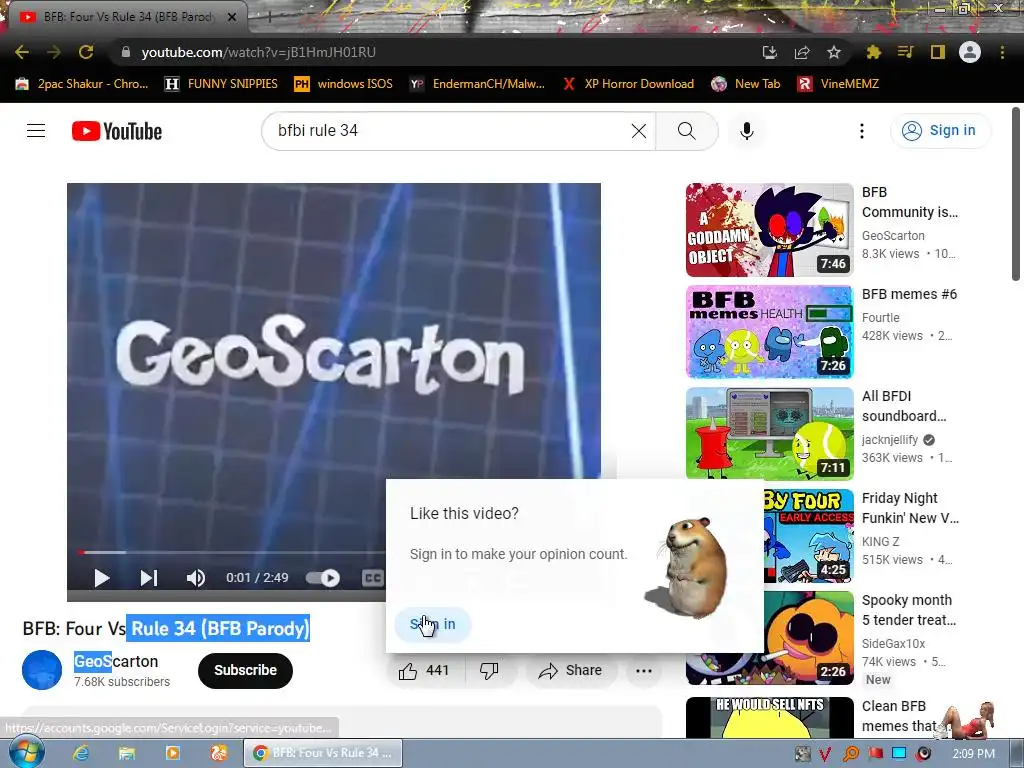Open the Chrome extensions puzzle icon
This screenshot has width=1024, height=768.
[x=873, y=52]
